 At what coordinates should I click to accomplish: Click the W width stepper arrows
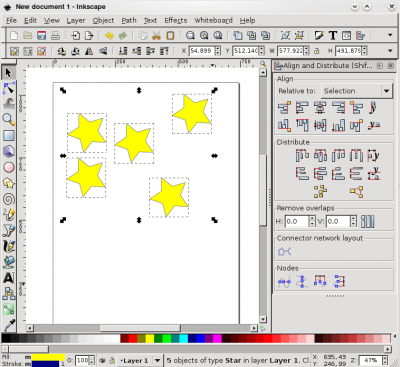click(306, 51)
